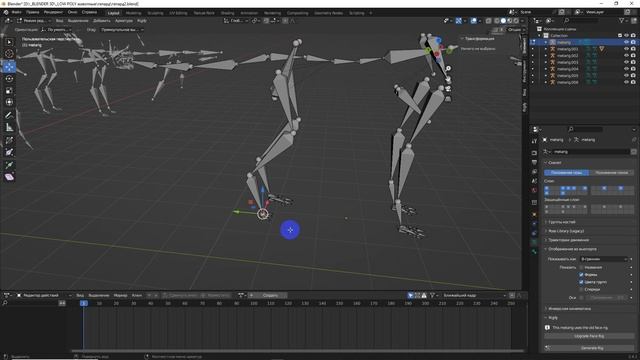Open the Help menu in top bar
This screenshot has width=640, height=360.
[89, 12]
